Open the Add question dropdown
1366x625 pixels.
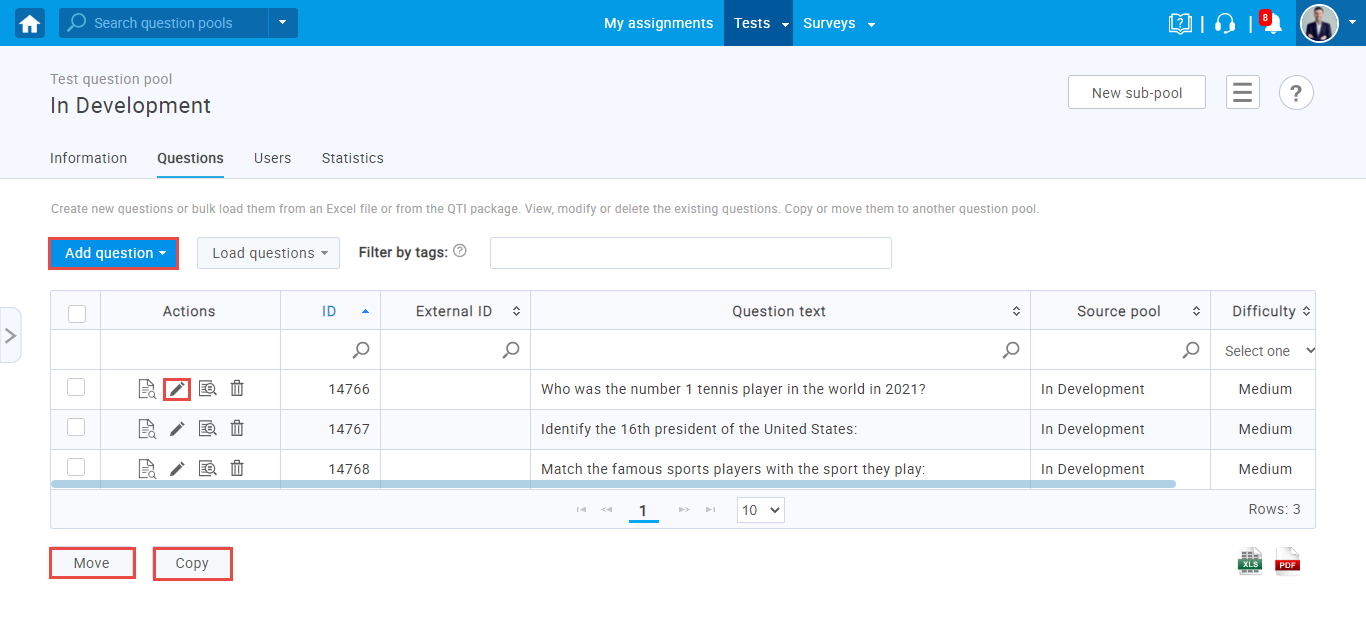(114, 253)
